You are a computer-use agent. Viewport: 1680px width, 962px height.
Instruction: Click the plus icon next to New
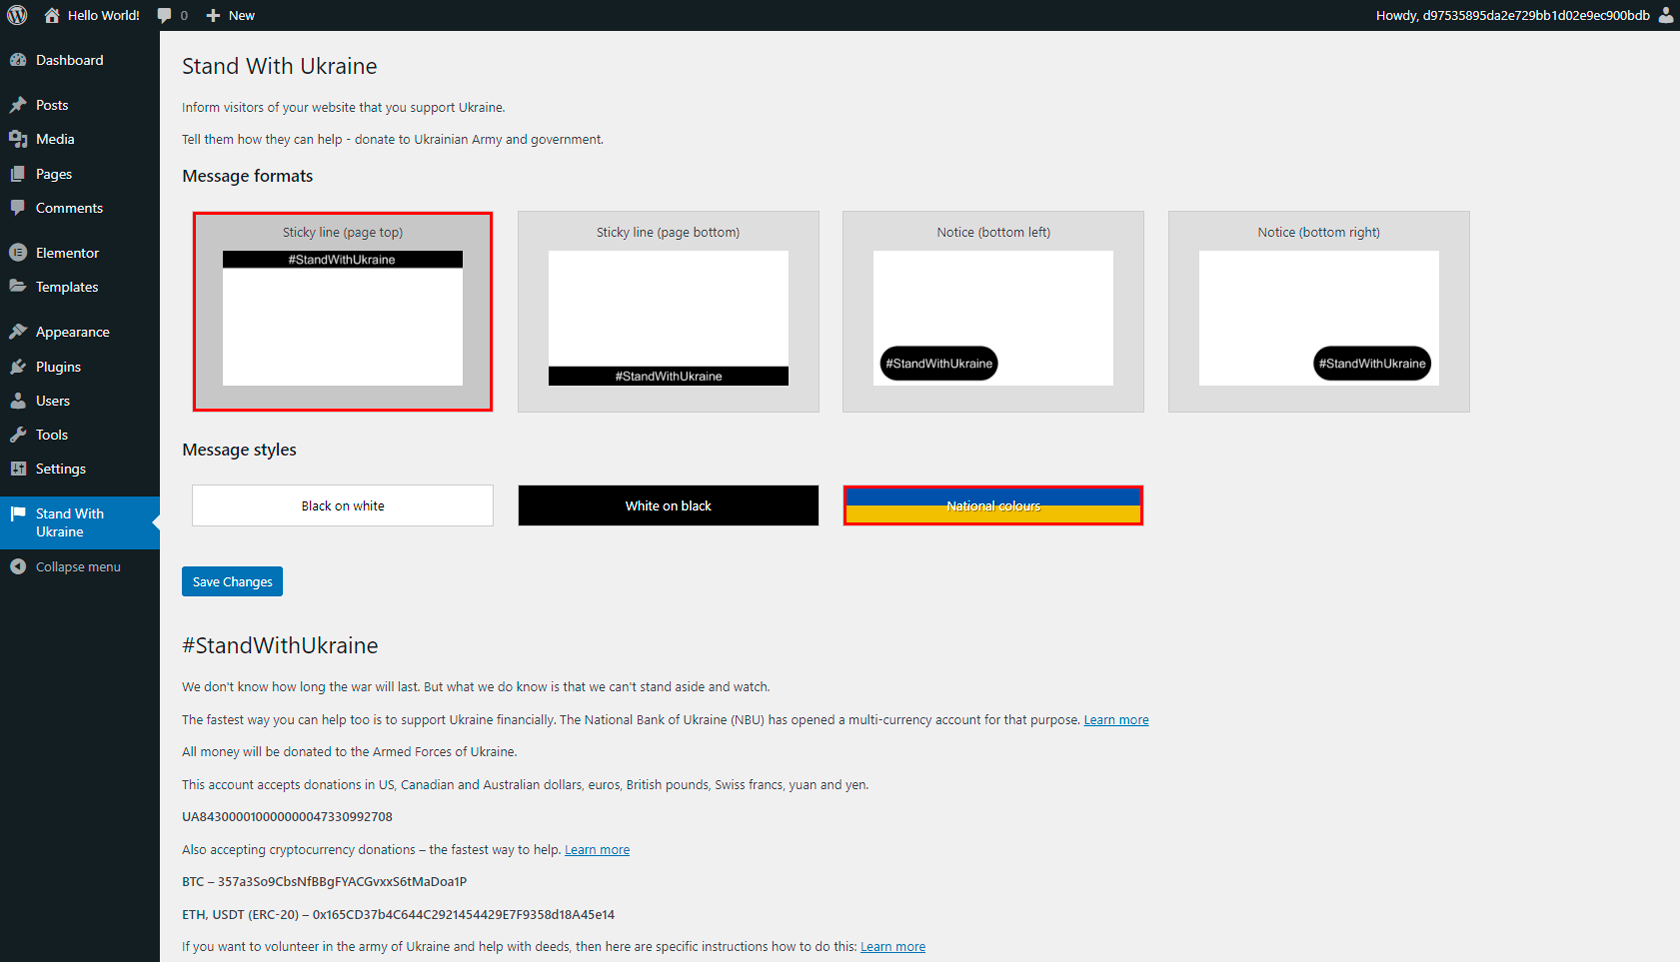[213, 15]
